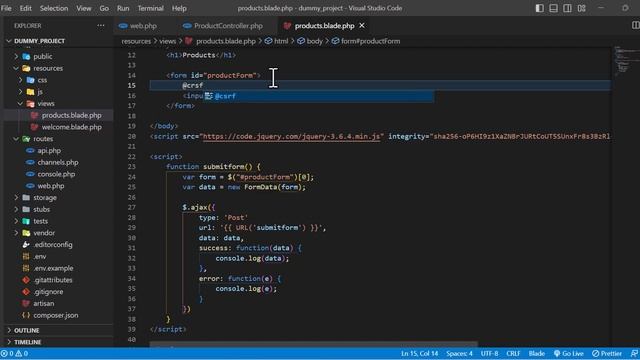Start Go Live server

[x=569, y=353]
